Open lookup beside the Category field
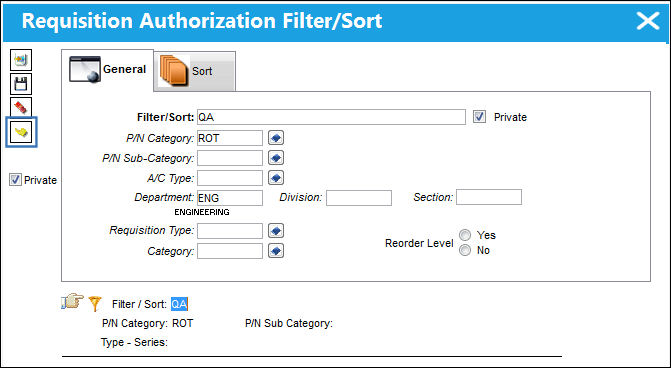Image resolution: width=671 pixels, height=368 pixels. (x=276, y=251)
